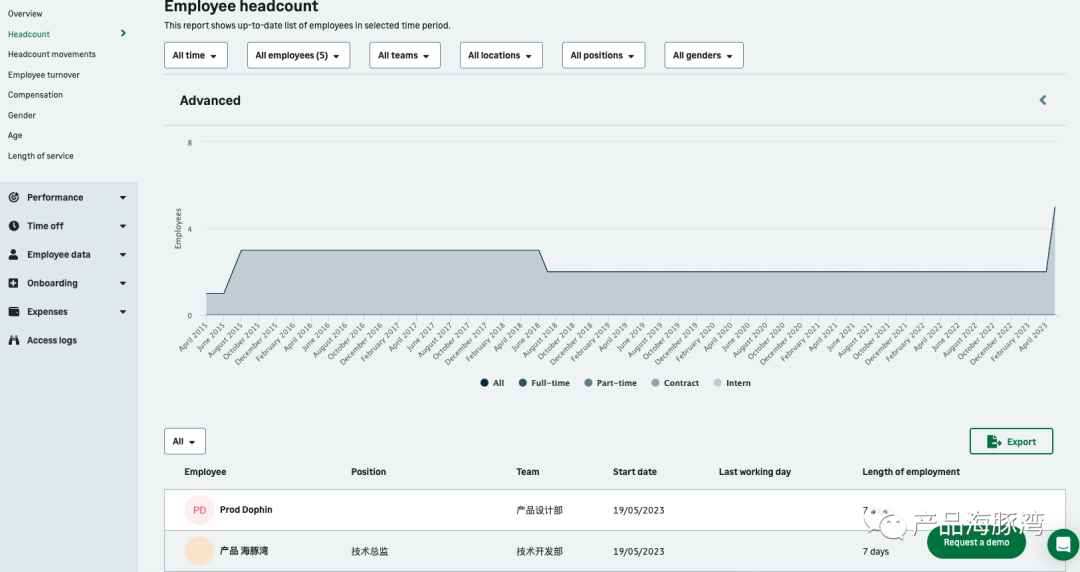Open Headcount movements report

[52, 54]
